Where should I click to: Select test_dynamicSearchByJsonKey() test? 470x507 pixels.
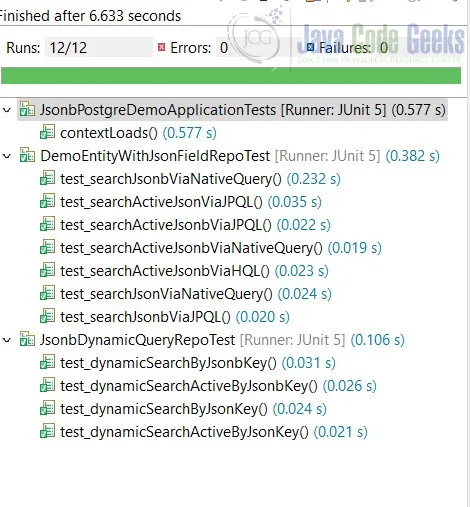[193, 409]
